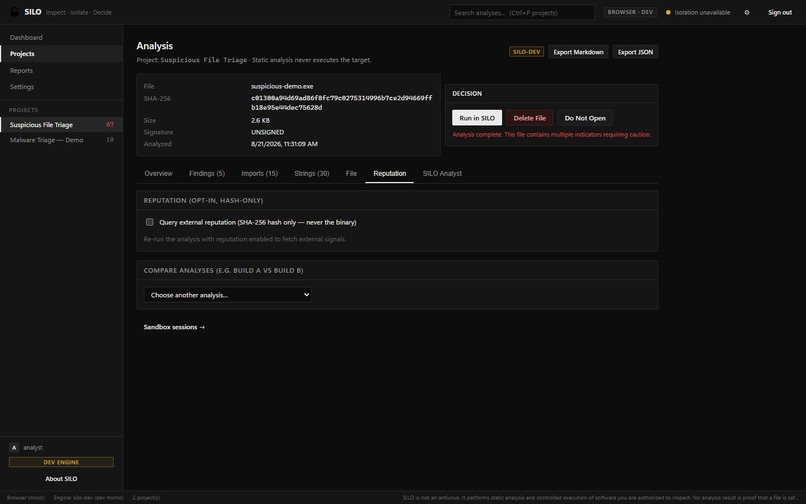Click Sign out
The image size is (806, 504).
[780, 12]
